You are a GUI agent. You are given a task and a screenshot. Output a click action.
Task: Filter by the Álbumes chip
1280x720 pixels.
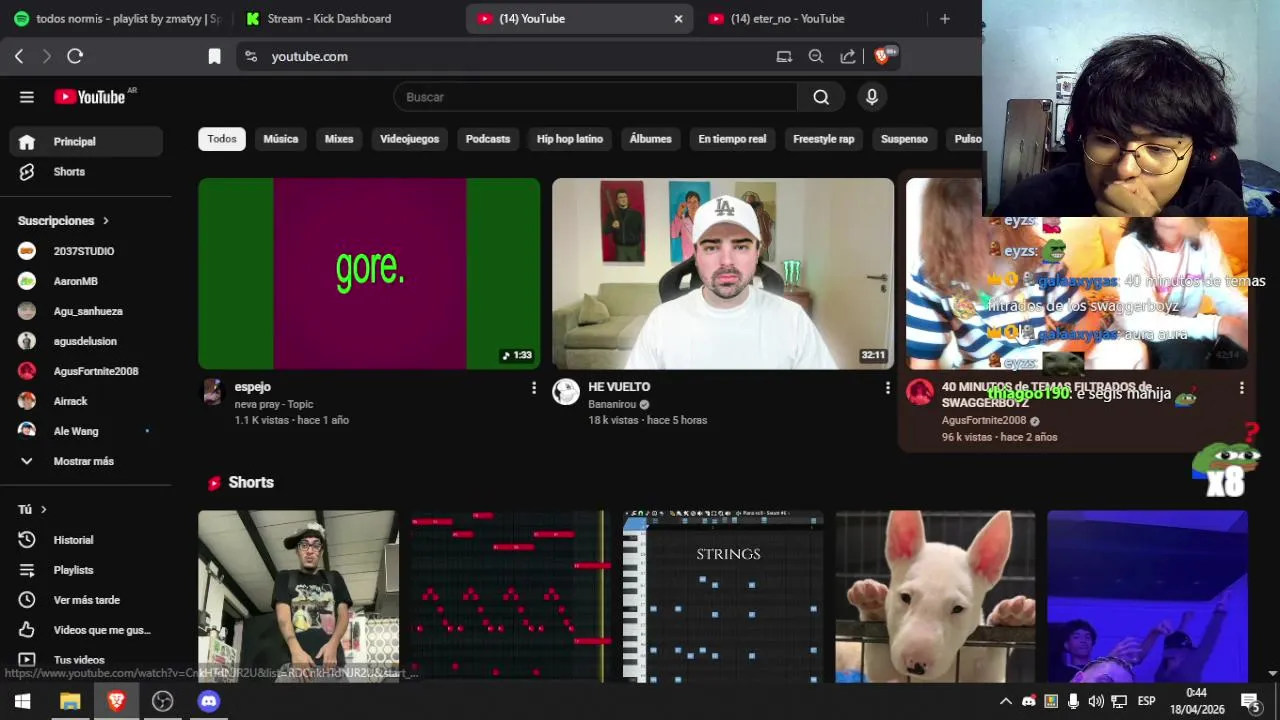click(651, 139)
